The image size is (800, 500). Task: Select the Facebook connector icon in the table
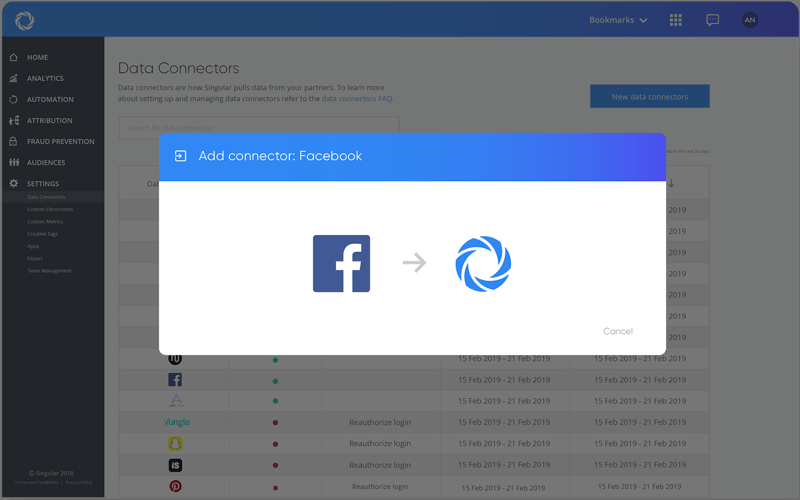pyautogui.click(x=175, y=380)
